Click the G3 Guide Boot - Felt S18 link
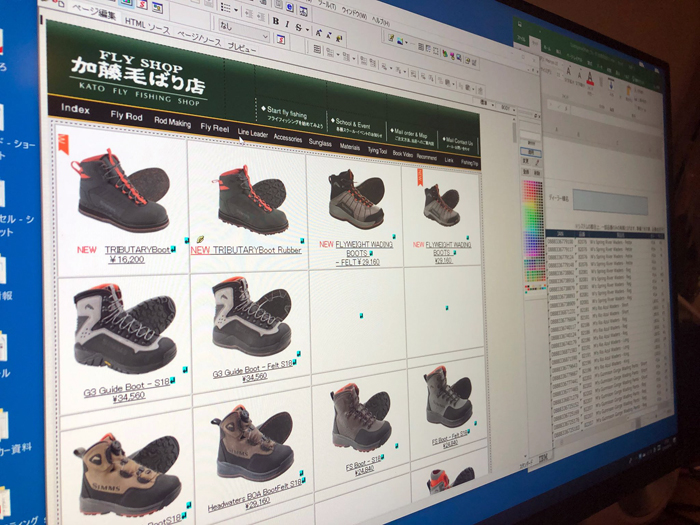Viewport: 700px width, 525px height. point(253,371)
